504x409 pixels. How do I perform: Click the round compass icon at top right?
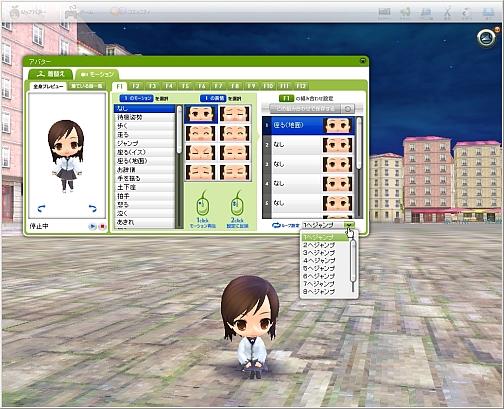tap(487, 38)
